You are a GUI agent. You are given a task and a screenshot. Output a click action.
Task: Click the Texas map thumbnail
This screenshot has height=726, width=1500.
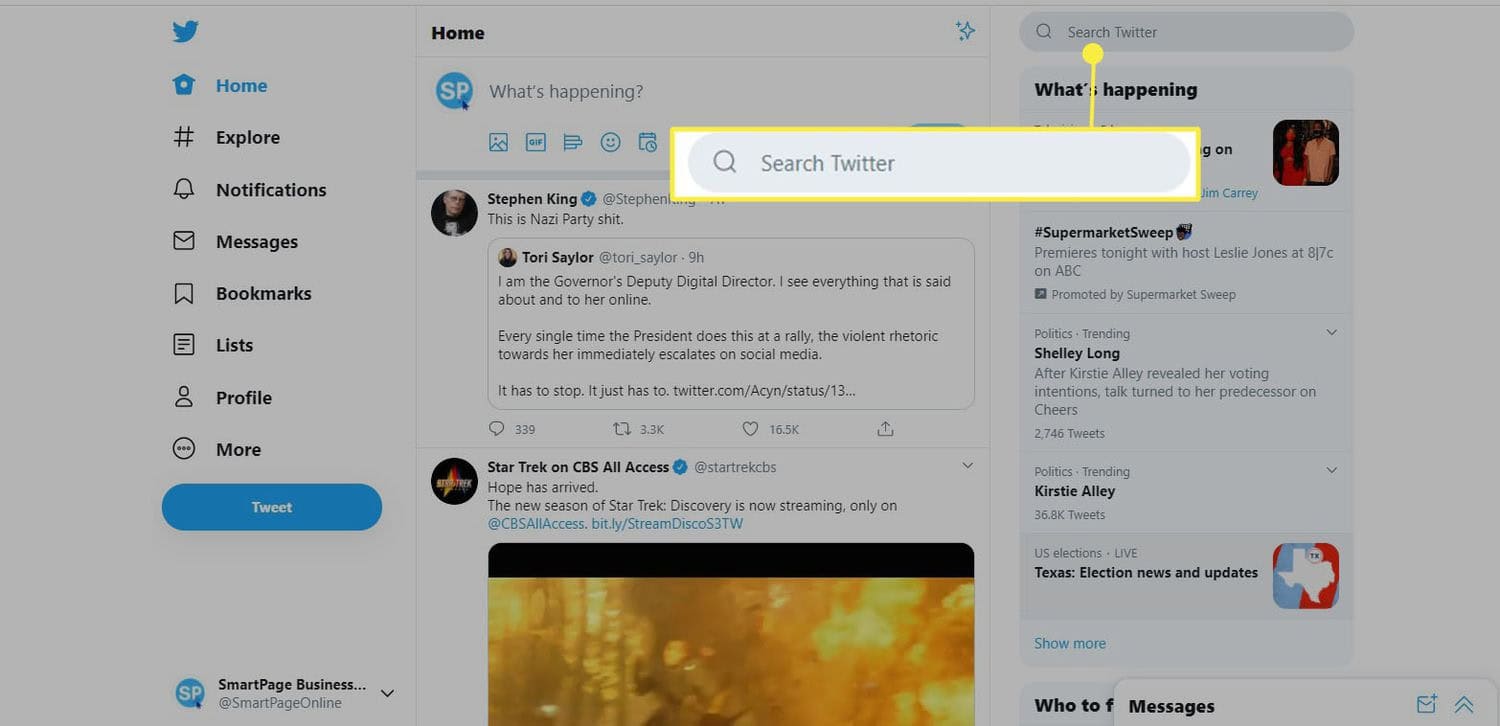tap(1306, 576)
